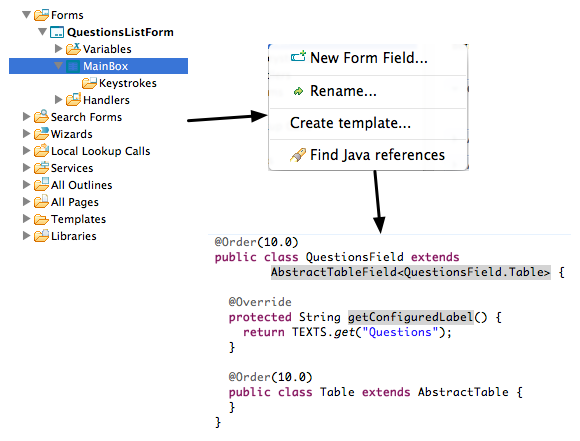The width and height of the screenshot is (580, 441).
Task: Click the Services folder icon
Action: [x=41, y=168]
